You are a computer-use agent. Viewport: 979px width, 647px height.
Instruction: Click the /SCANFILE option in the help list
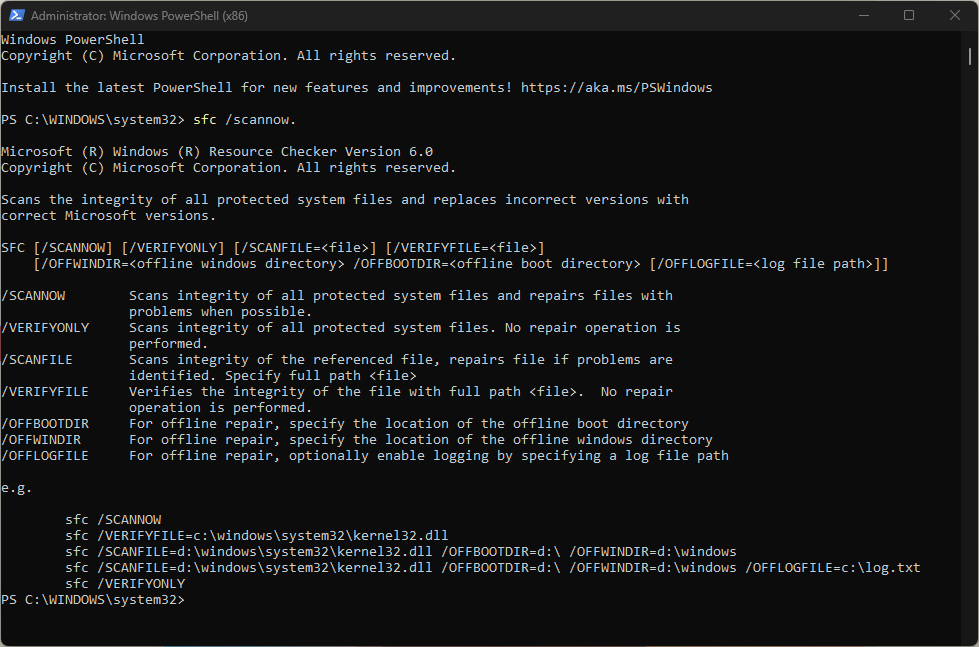click(38, 360)
